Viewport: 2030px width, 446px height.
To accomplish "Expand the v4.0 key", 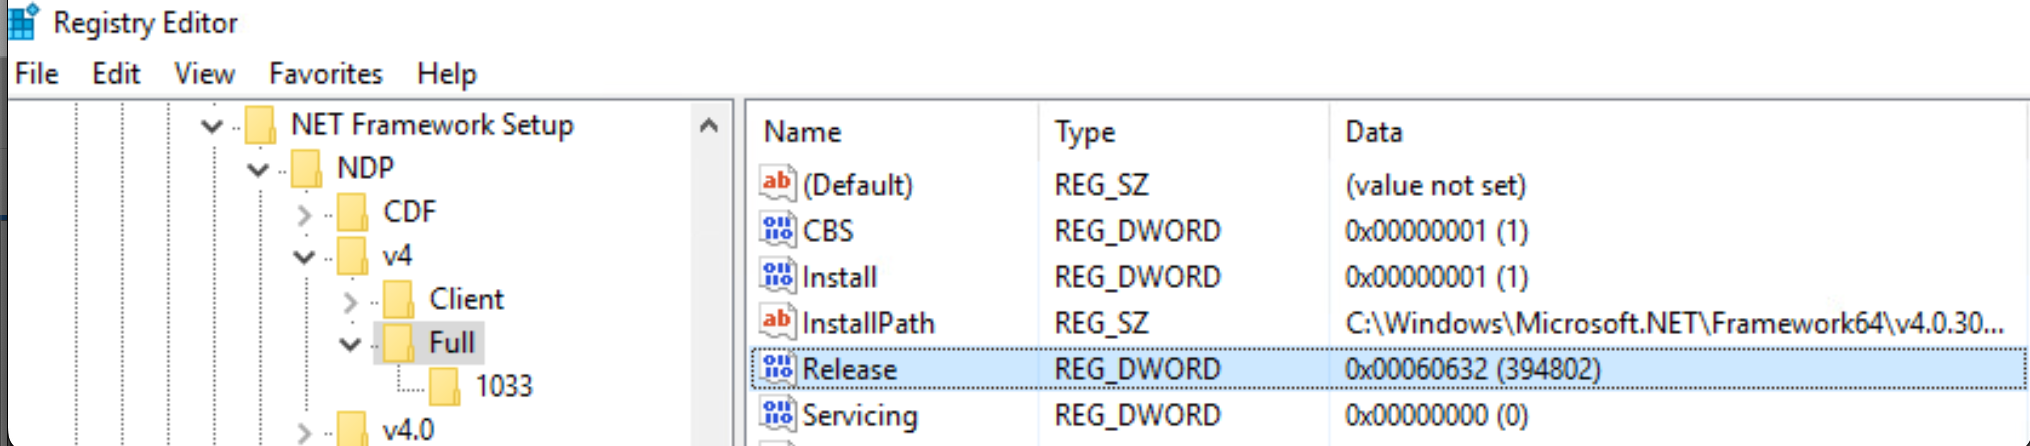I will (x=304, y=432).
